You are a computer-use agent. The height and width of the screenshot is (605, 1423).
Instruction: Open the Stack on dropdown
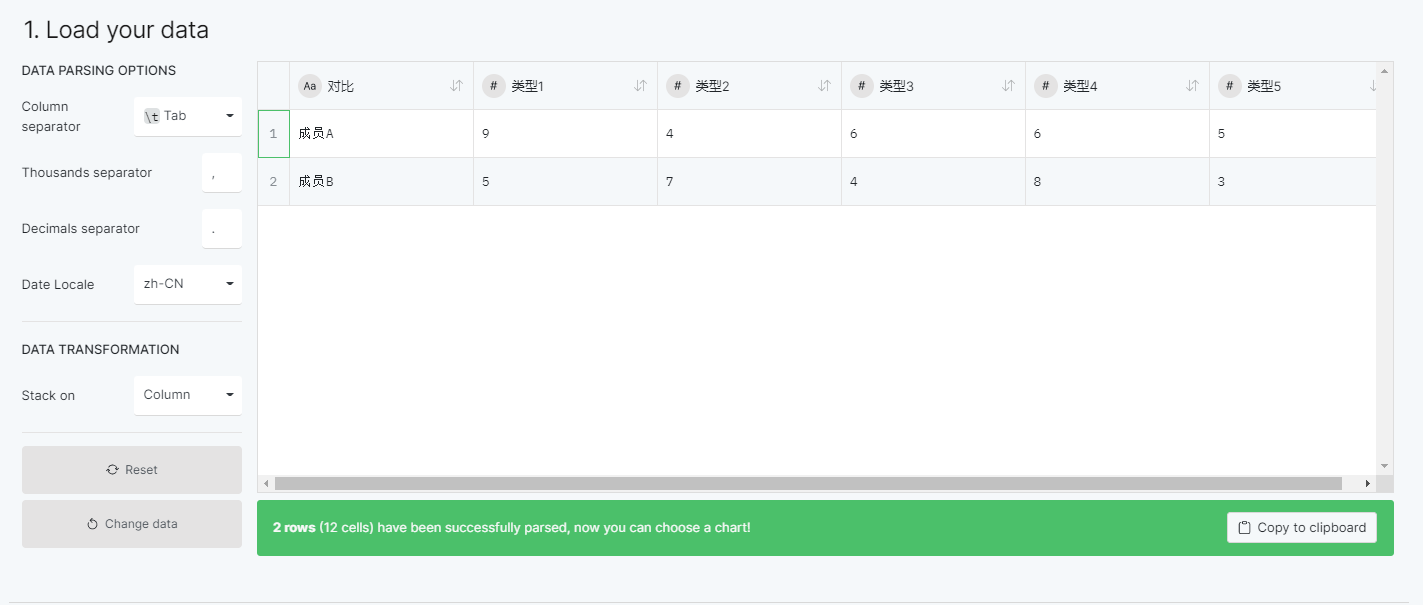pyautogui.click(x=187, y=395)
